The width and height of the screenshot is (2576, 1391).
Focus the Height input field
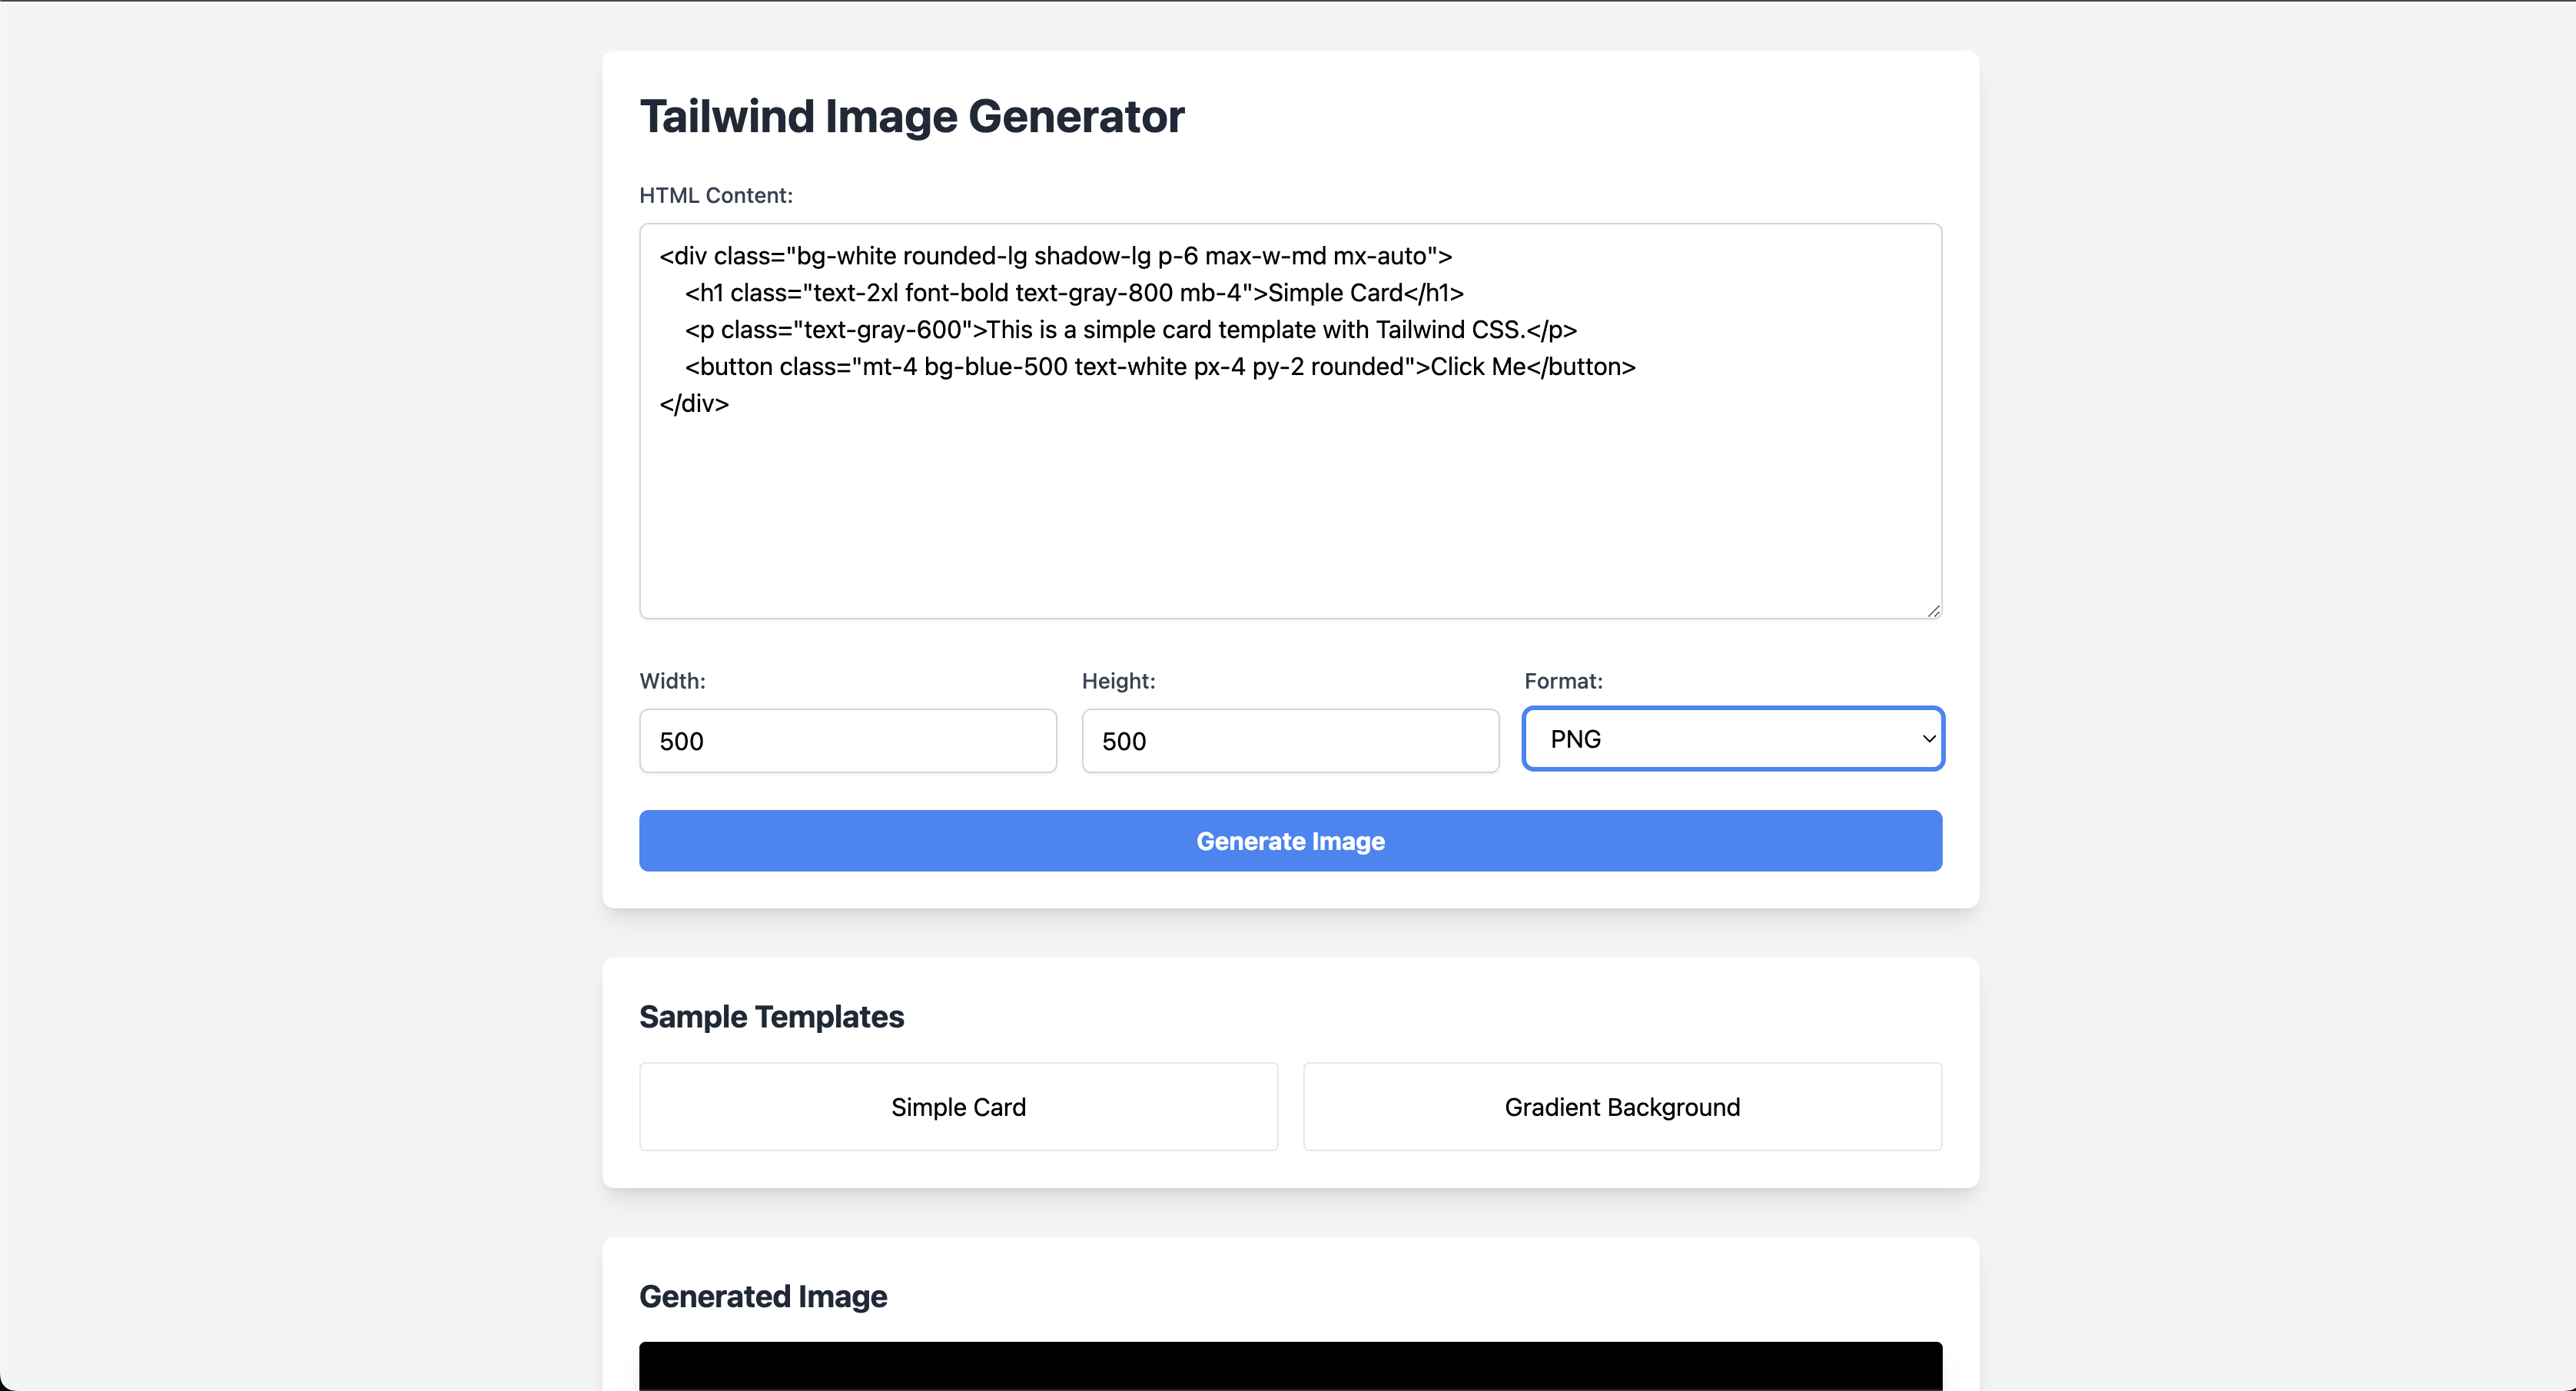point(1289,741)
